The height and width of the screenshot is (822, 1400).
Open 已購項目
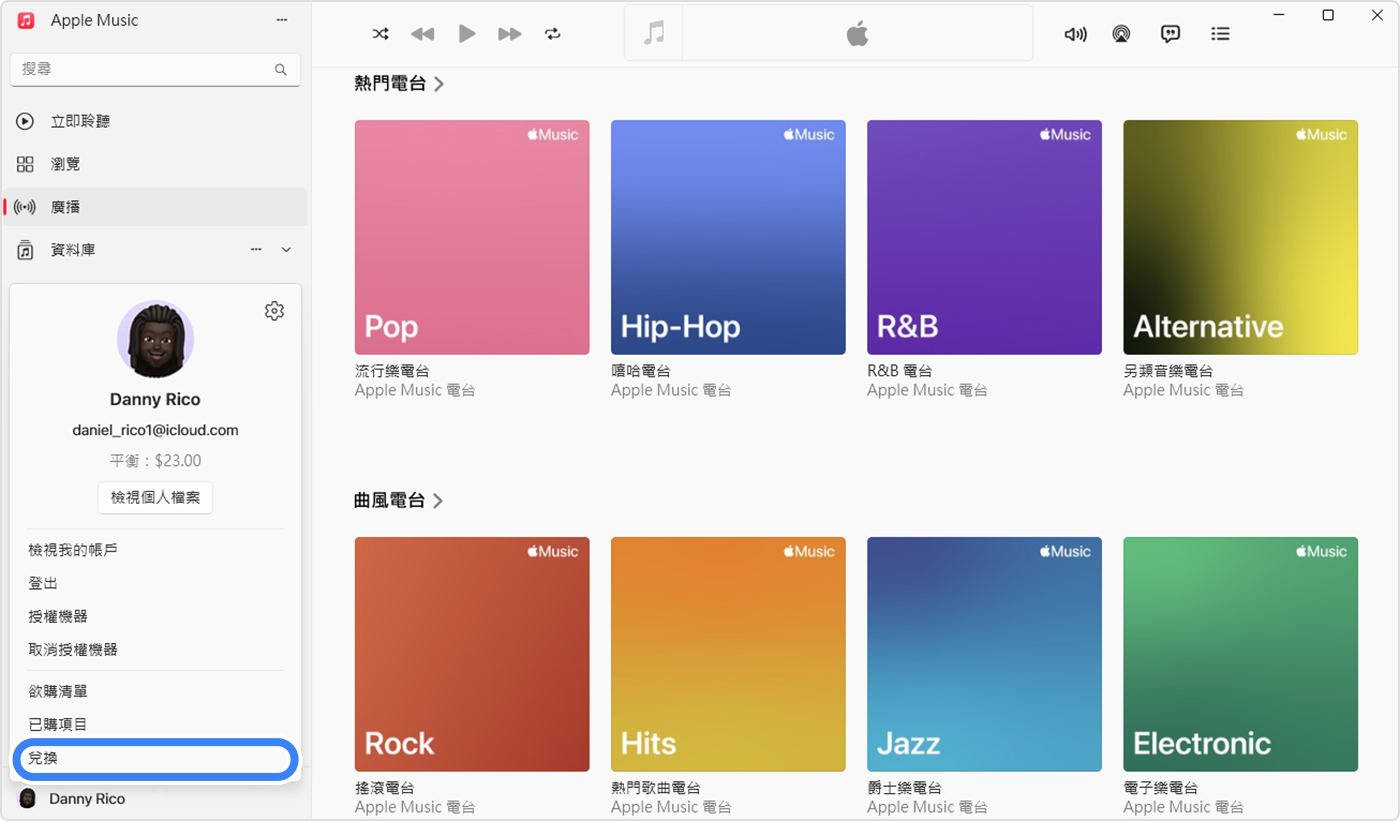pos(58,724)
